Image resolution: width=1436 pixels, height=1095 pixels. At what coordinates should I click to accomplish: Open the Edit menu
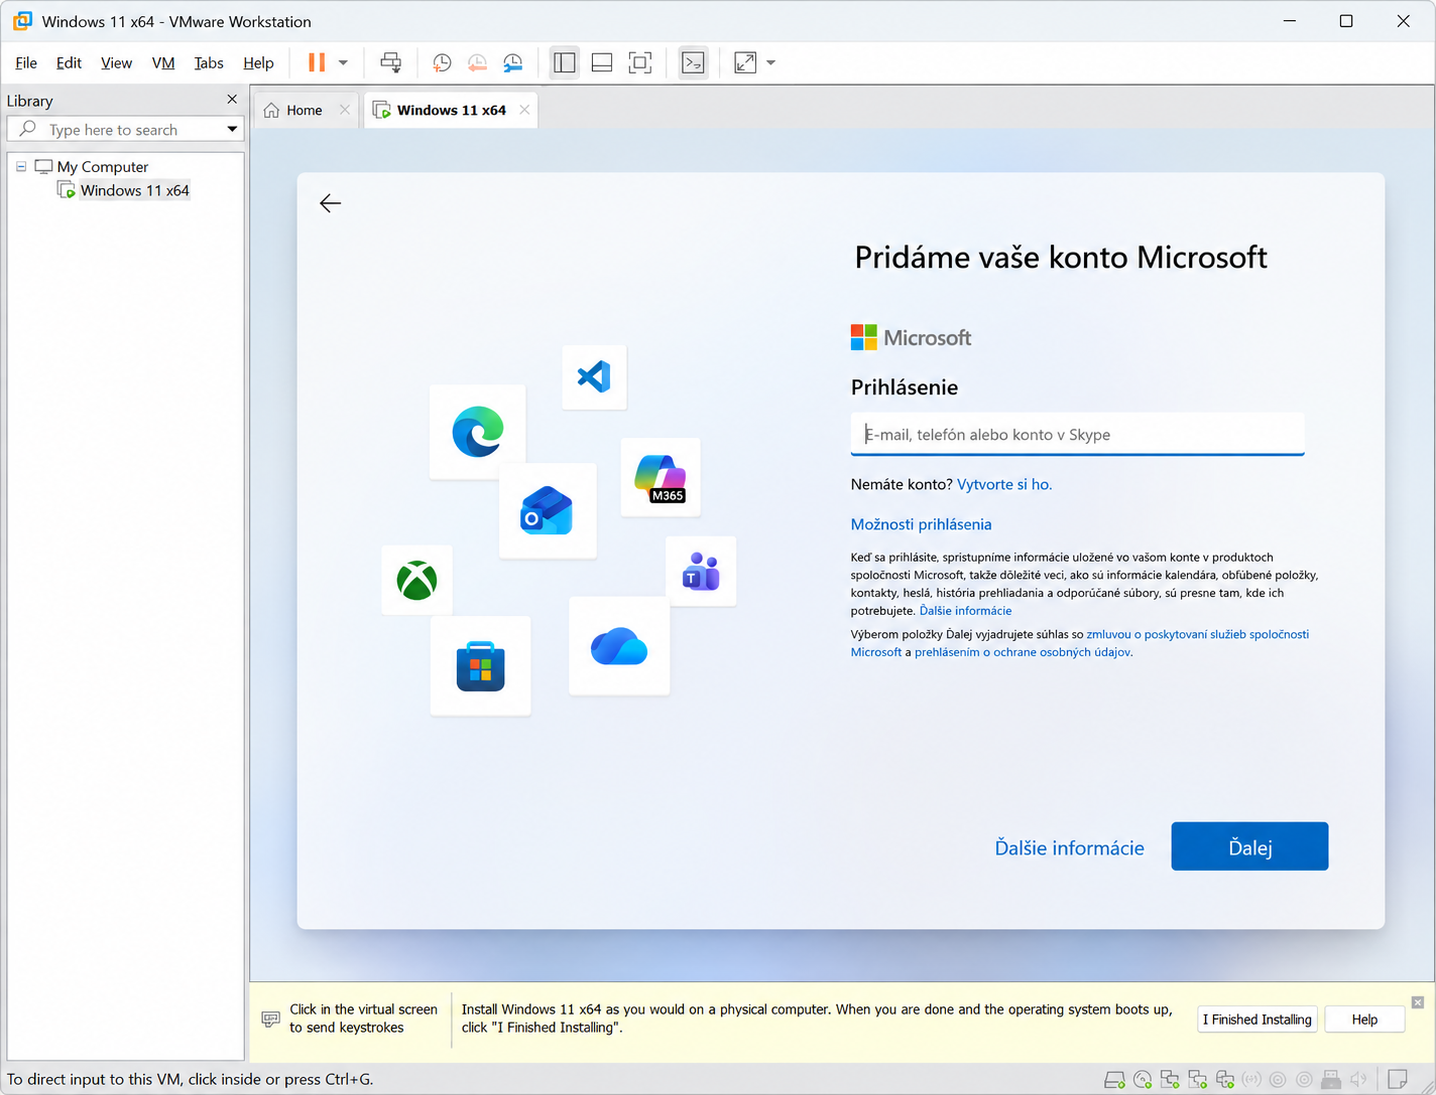pos(69,63)
